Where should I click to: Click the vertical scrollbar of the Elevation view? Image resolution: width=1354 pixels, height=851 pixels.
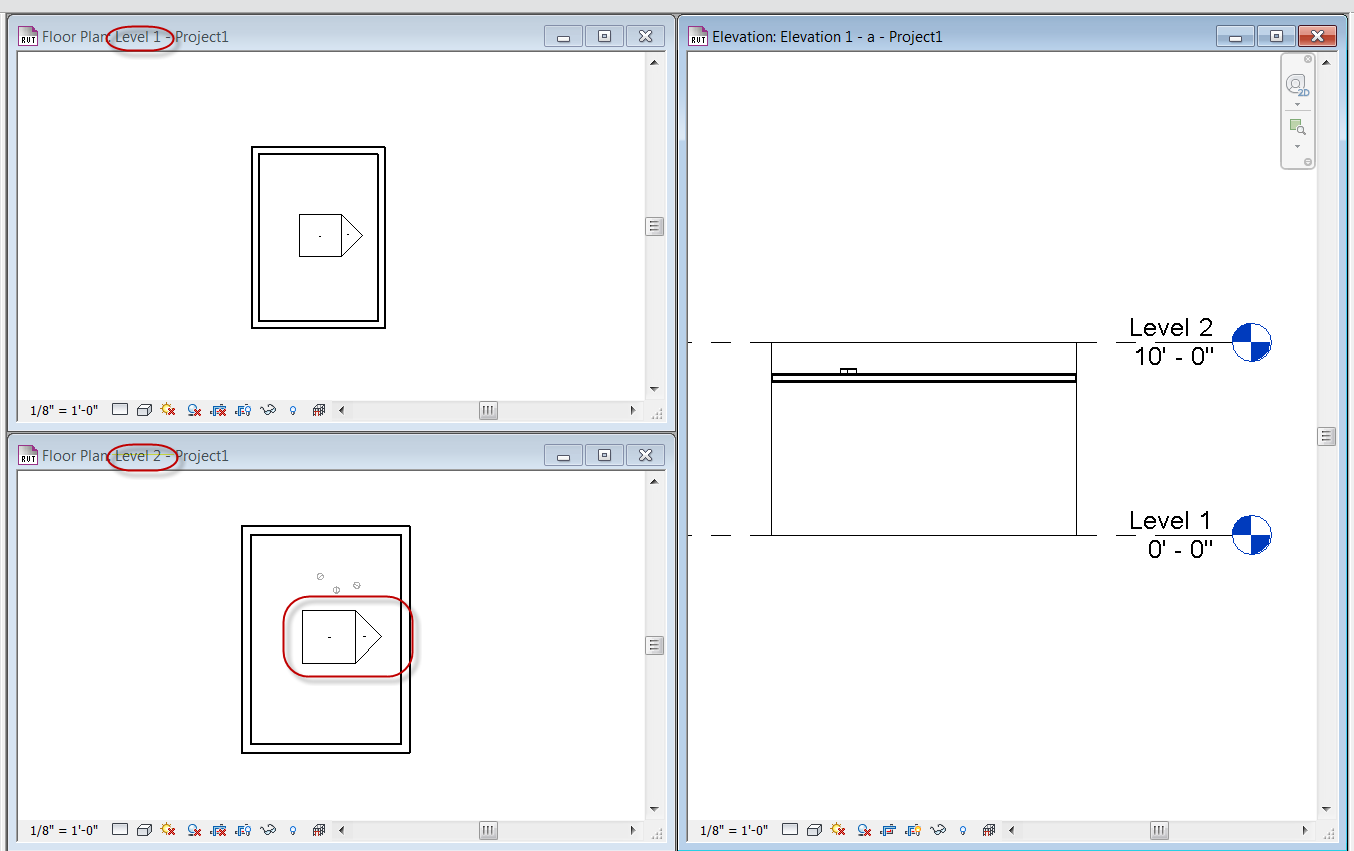[x=1327, y=436]
